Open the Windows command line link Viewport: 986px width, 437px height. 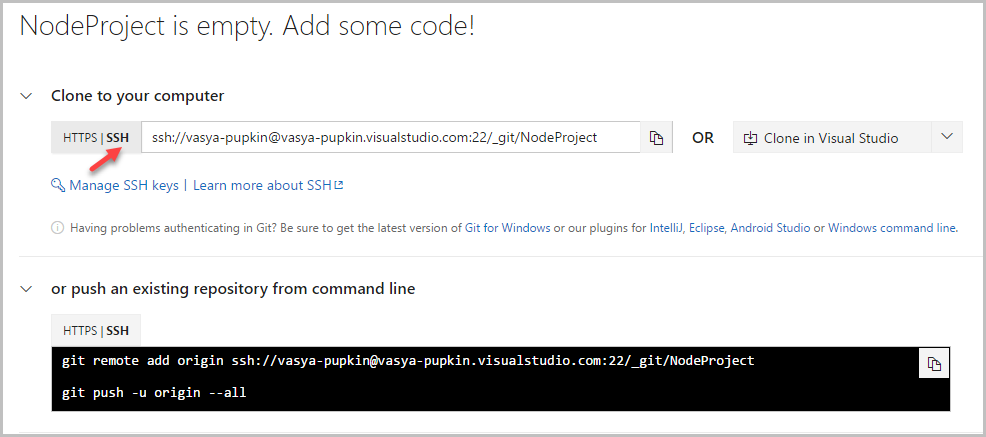pos(892,228)
